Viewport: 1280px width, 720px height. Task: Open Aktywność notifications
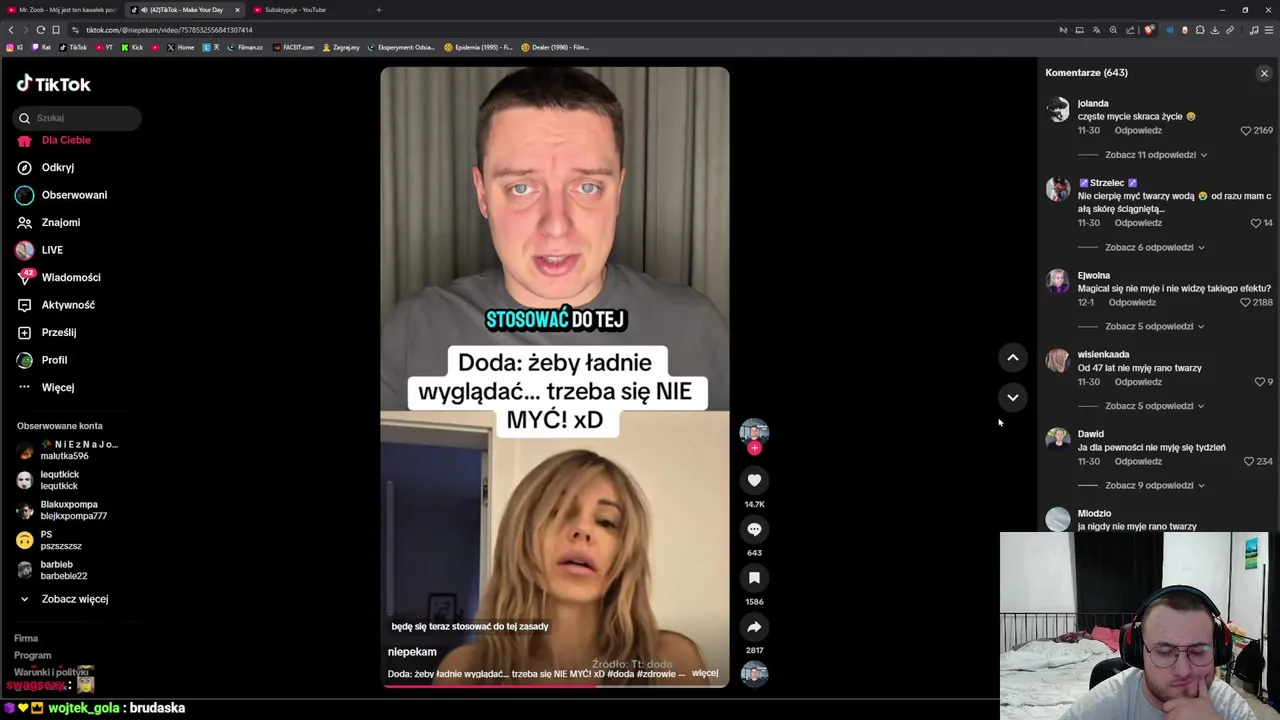pyautogui.click(x=56, y=305)
